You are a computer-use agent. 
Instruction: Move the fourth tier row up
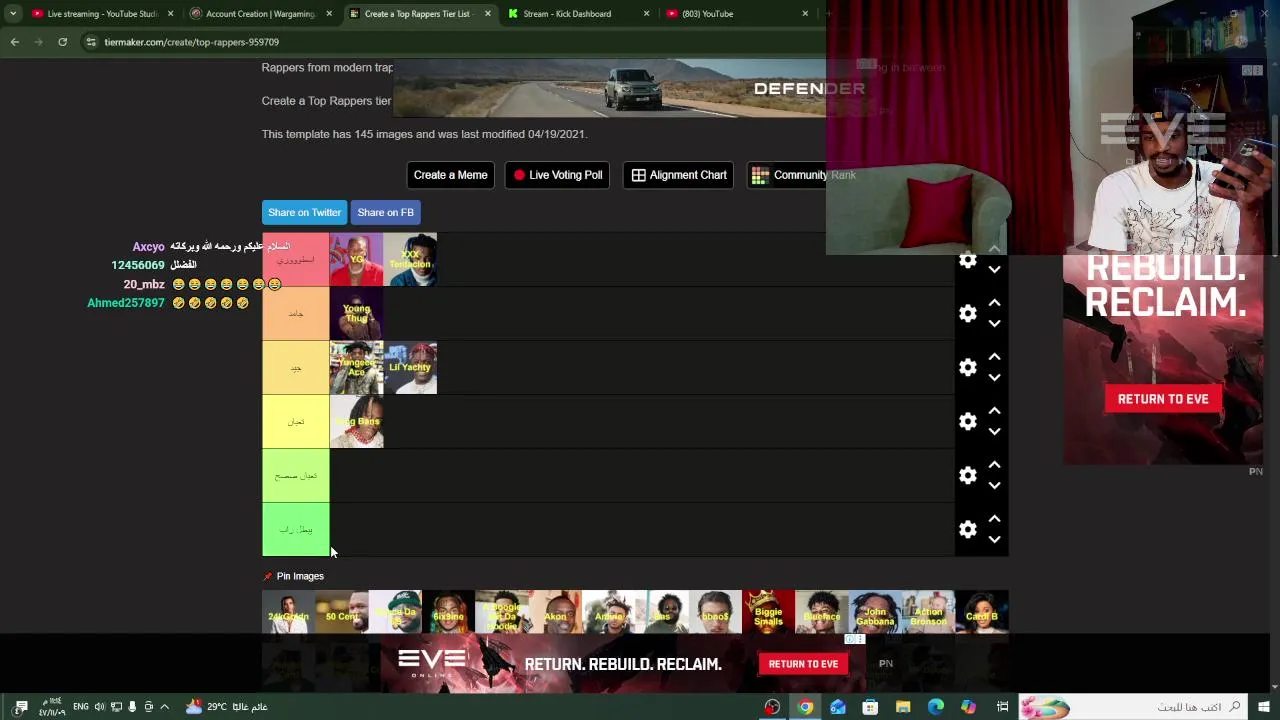pos(994,411)
